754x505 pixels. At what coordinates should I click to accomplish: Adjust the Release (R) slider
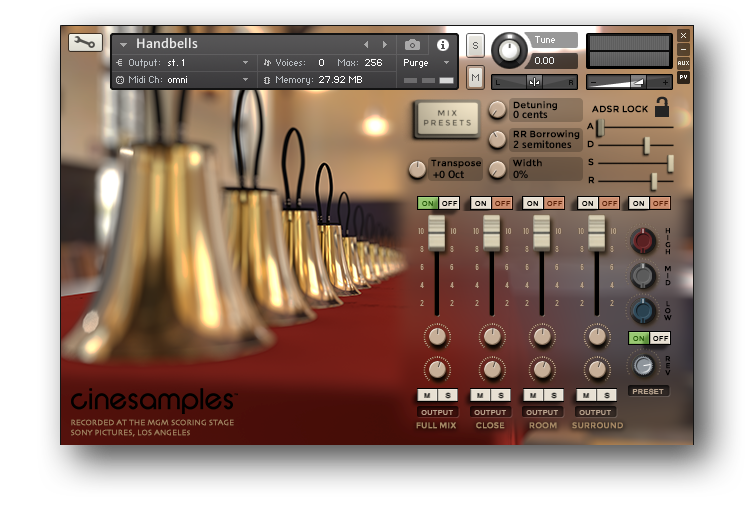pos(653,181)
